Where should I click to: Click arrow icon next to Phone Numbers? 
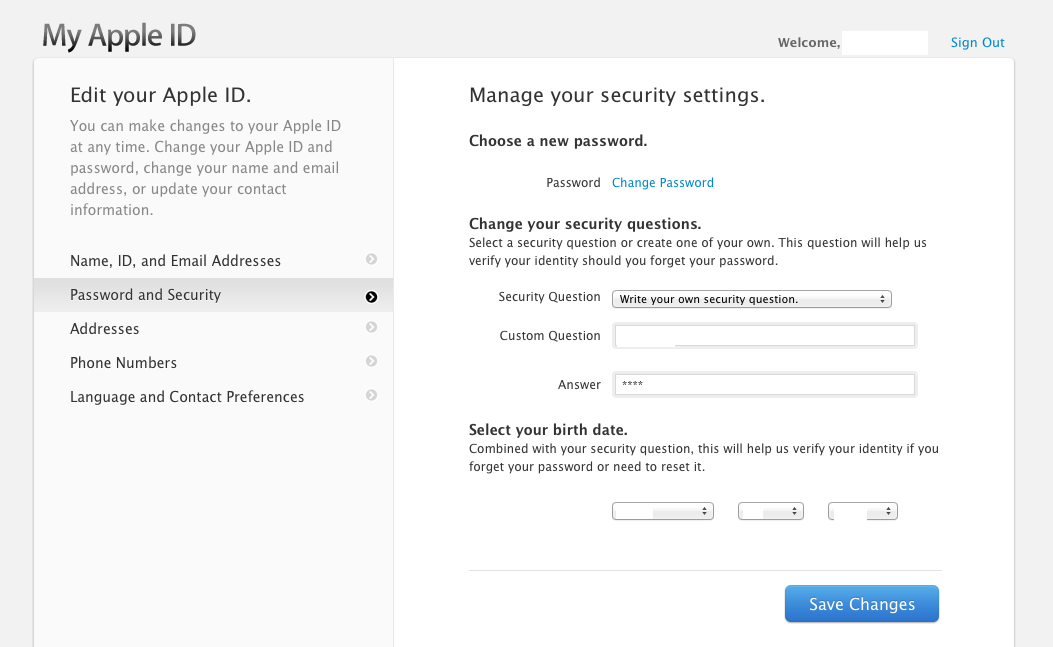(371, 361)
